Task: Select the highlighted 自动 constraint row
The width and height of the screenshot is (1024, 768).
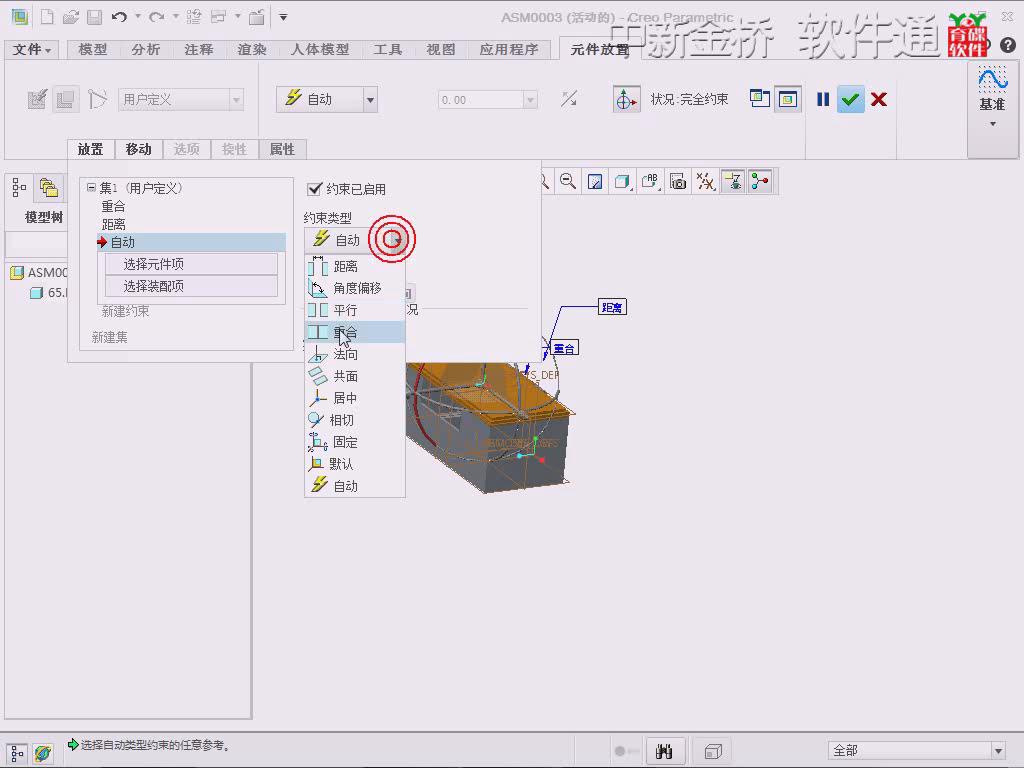Action: 191,242
